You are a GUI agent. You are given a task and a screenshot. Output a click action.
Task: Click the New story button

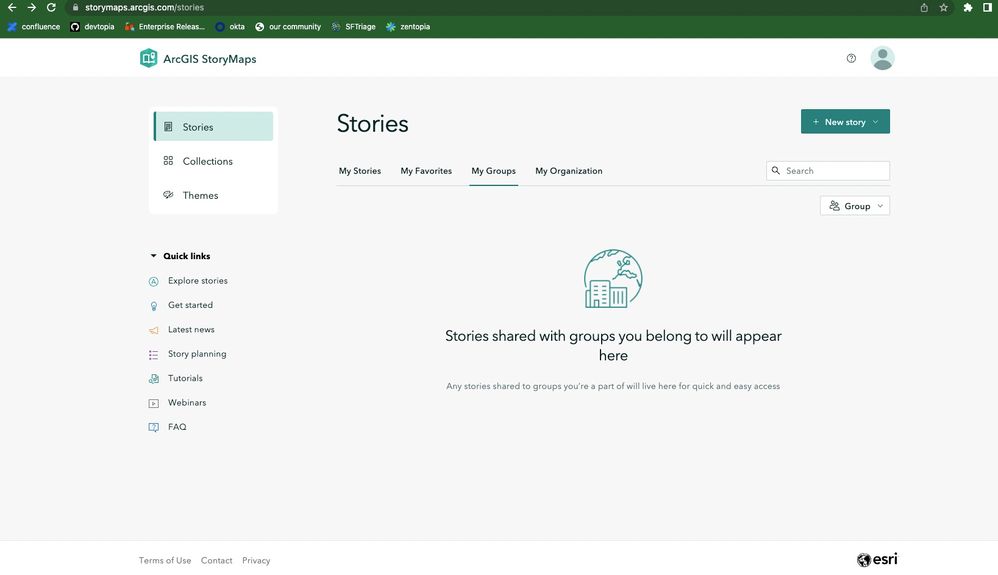click(845, 122)
